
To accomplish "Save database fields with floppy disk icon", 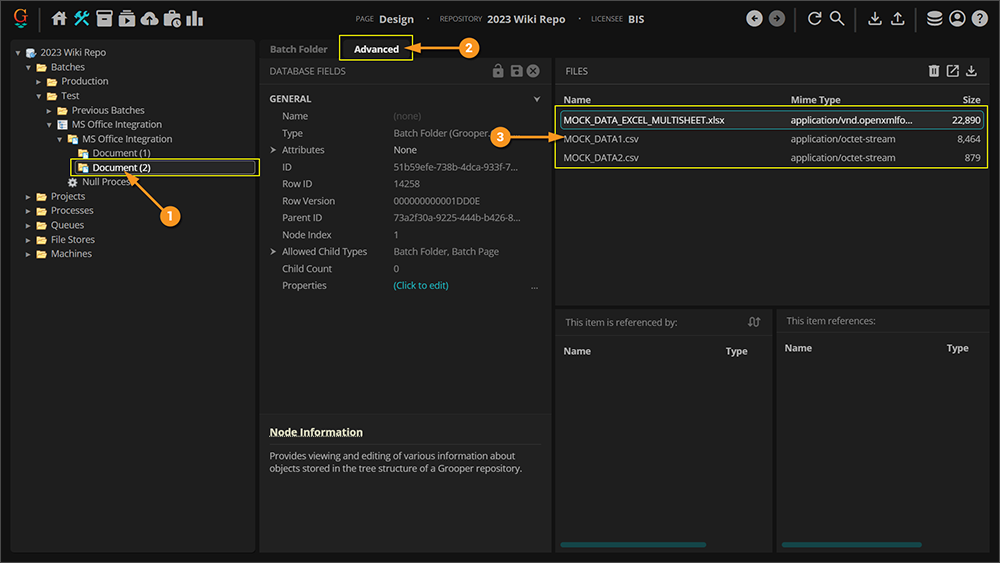I will tap(516, 71).
